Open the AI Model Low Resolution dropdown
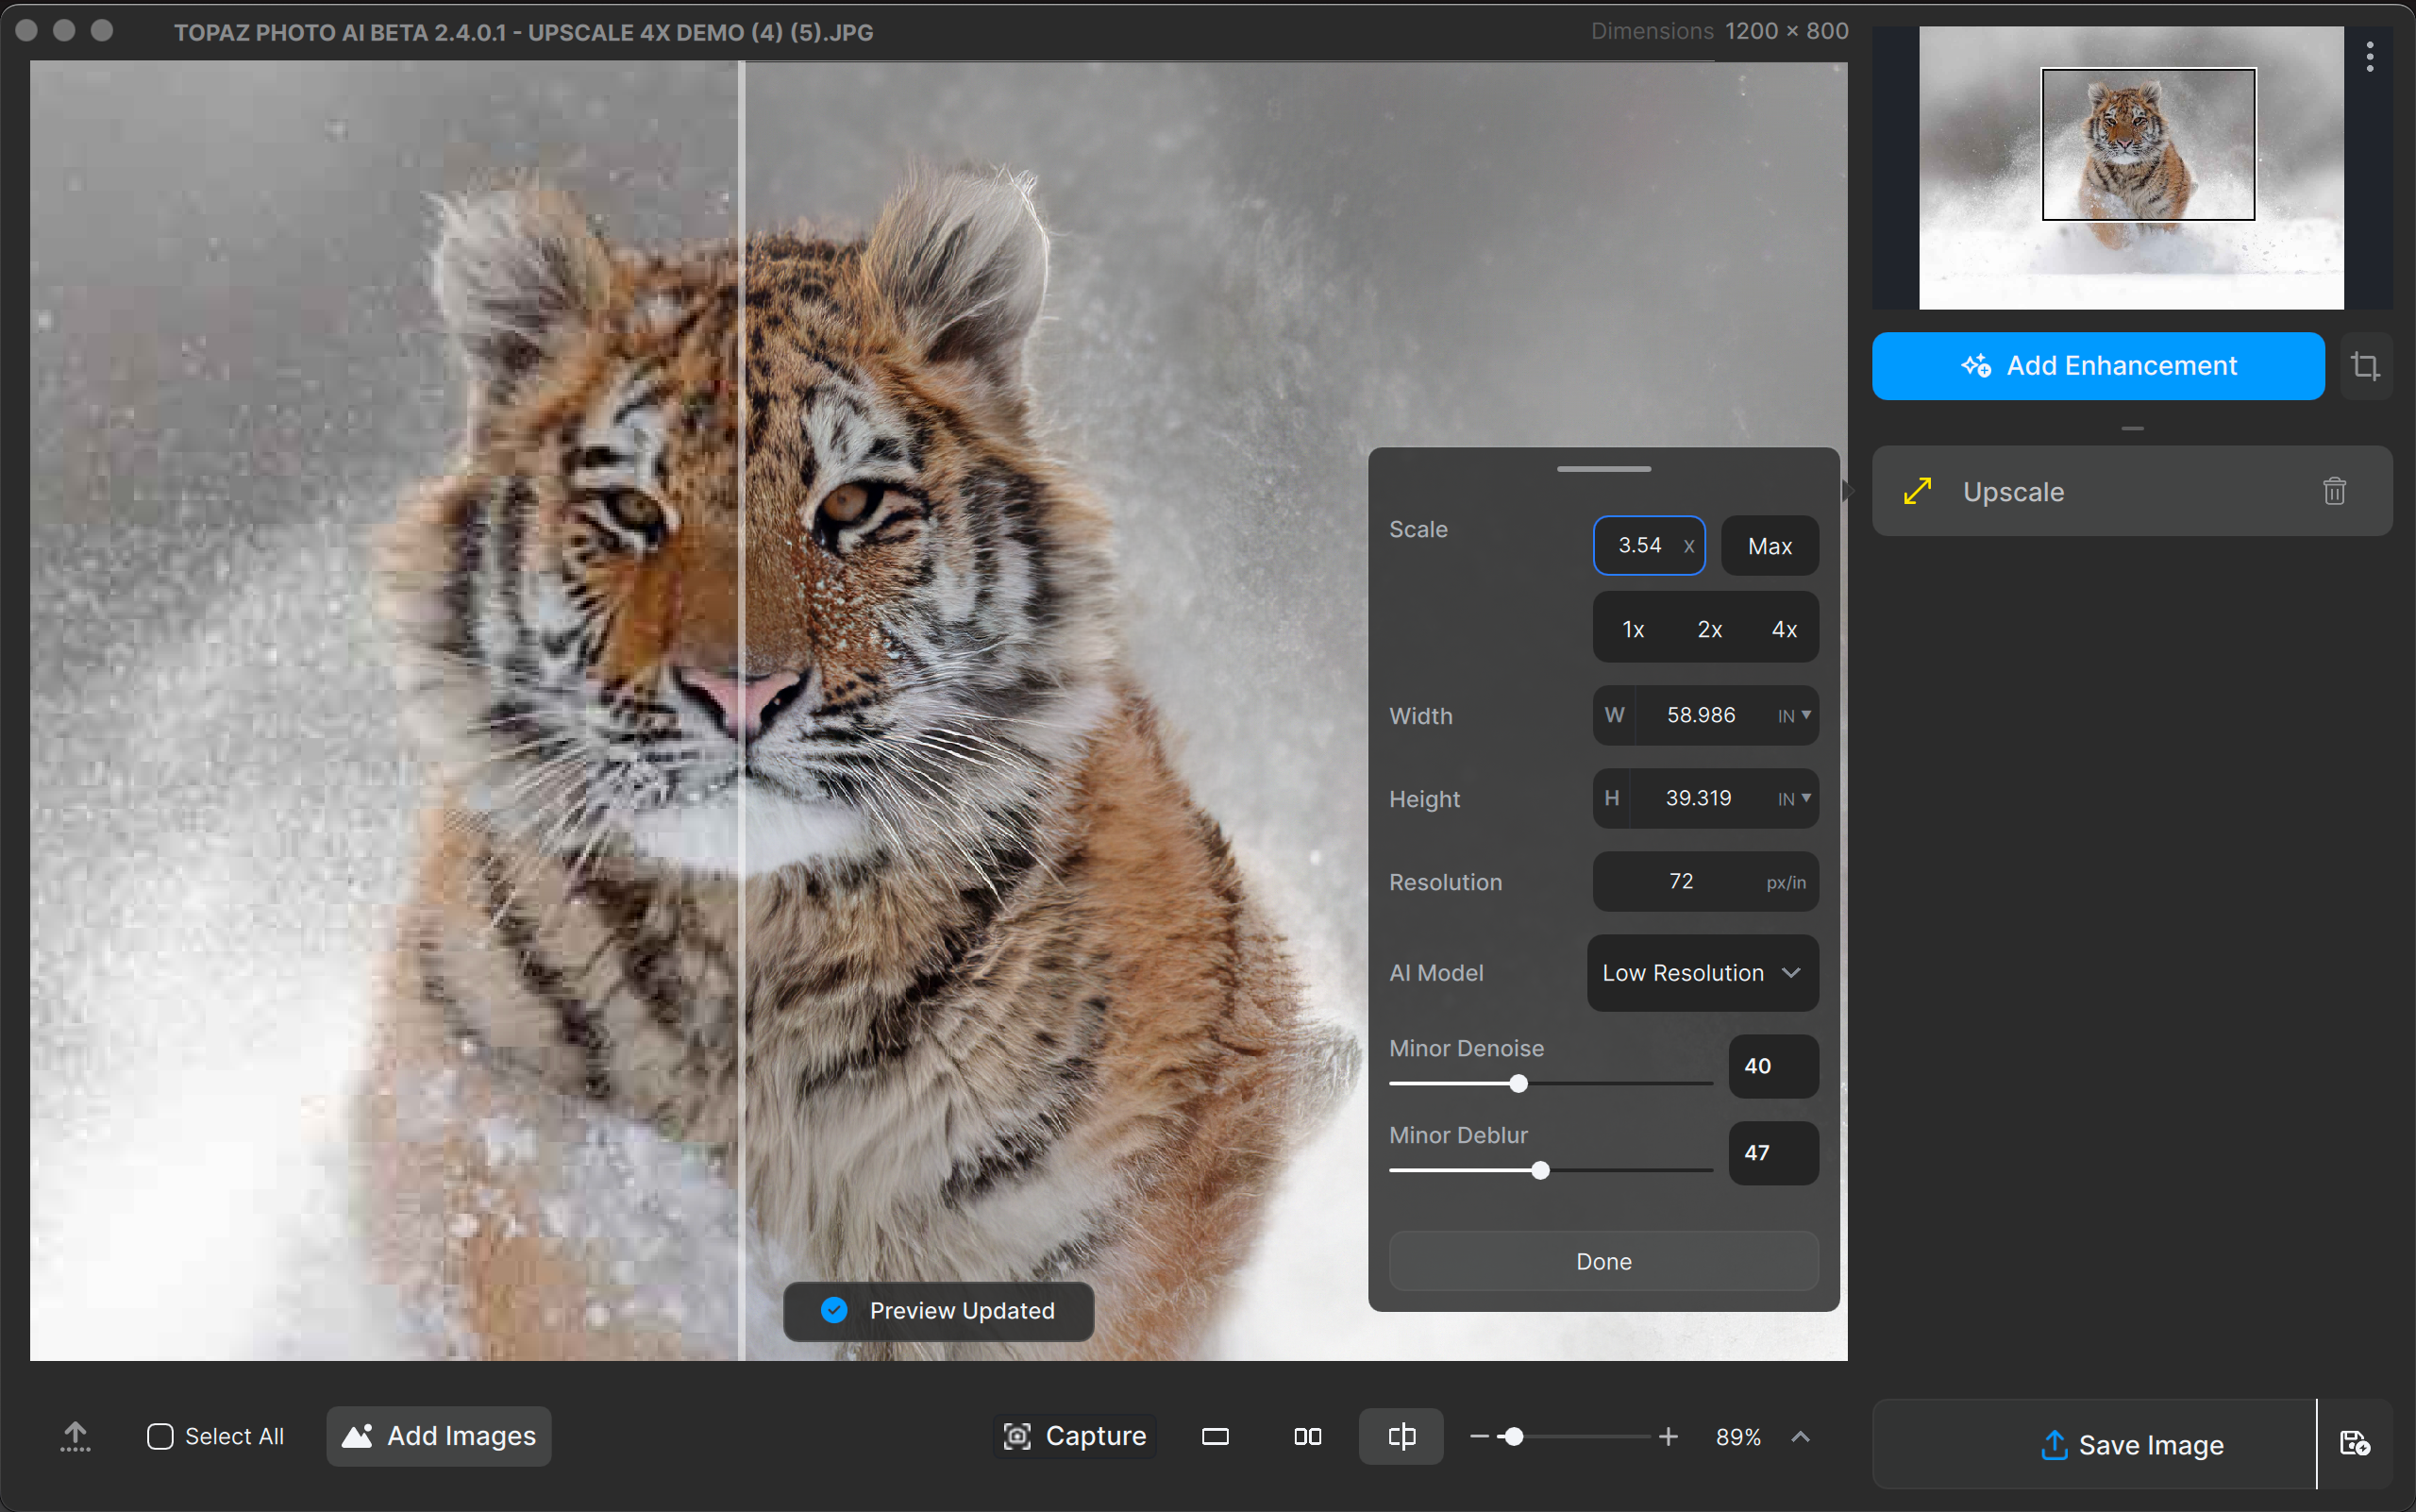 coord(1702,973)
